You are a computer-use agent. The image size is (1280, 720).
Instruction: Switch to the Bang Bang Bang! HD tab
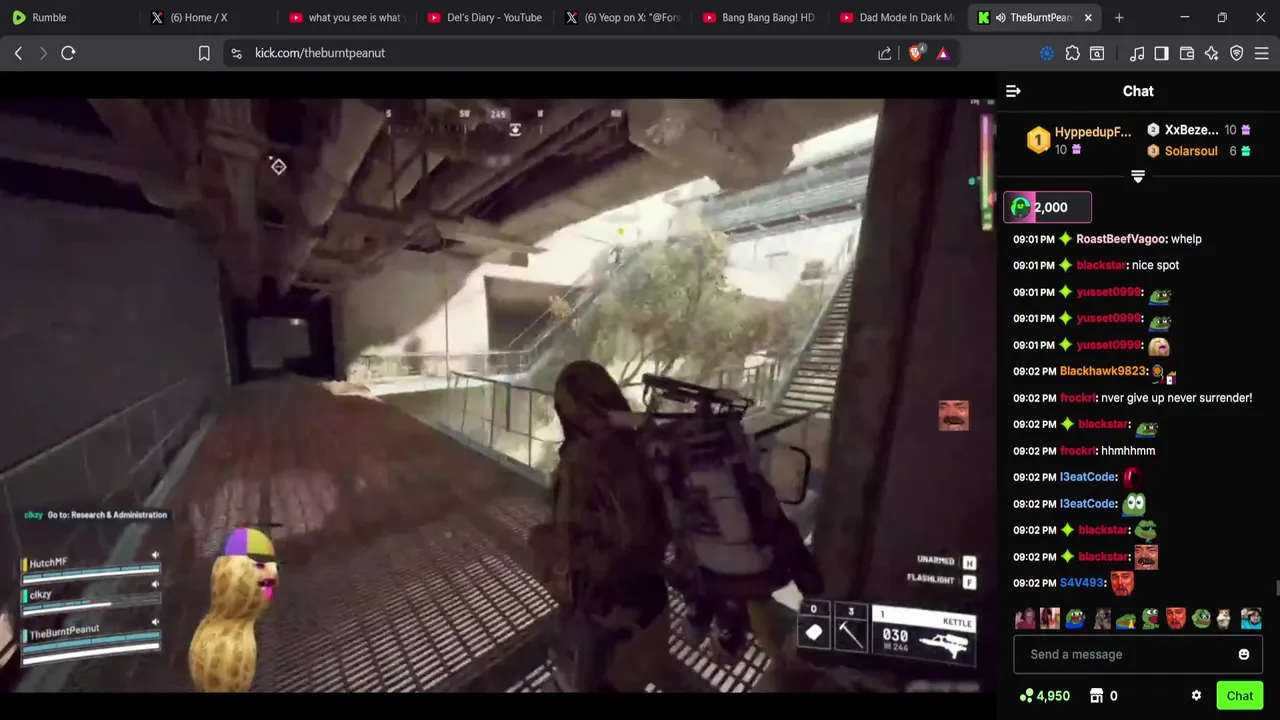758,18
